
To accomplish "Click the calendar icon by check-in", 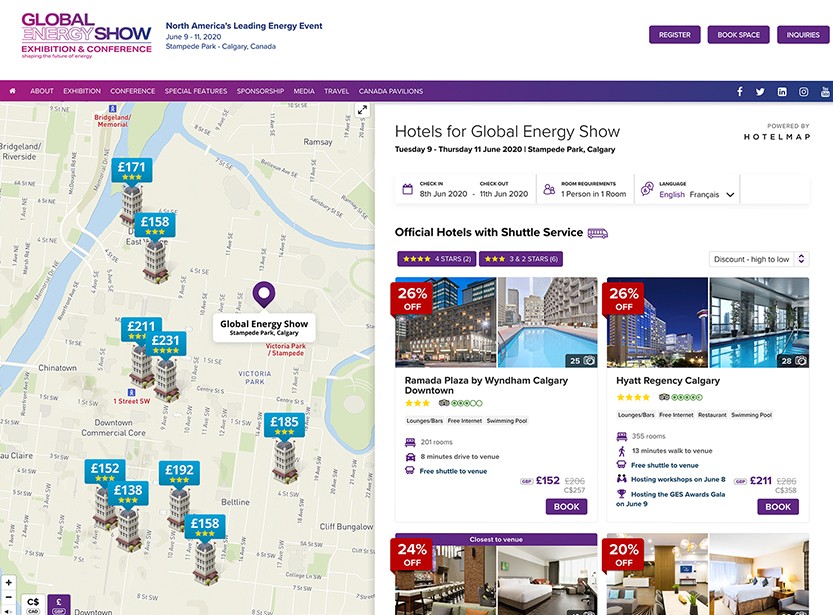I will point(407,189).
